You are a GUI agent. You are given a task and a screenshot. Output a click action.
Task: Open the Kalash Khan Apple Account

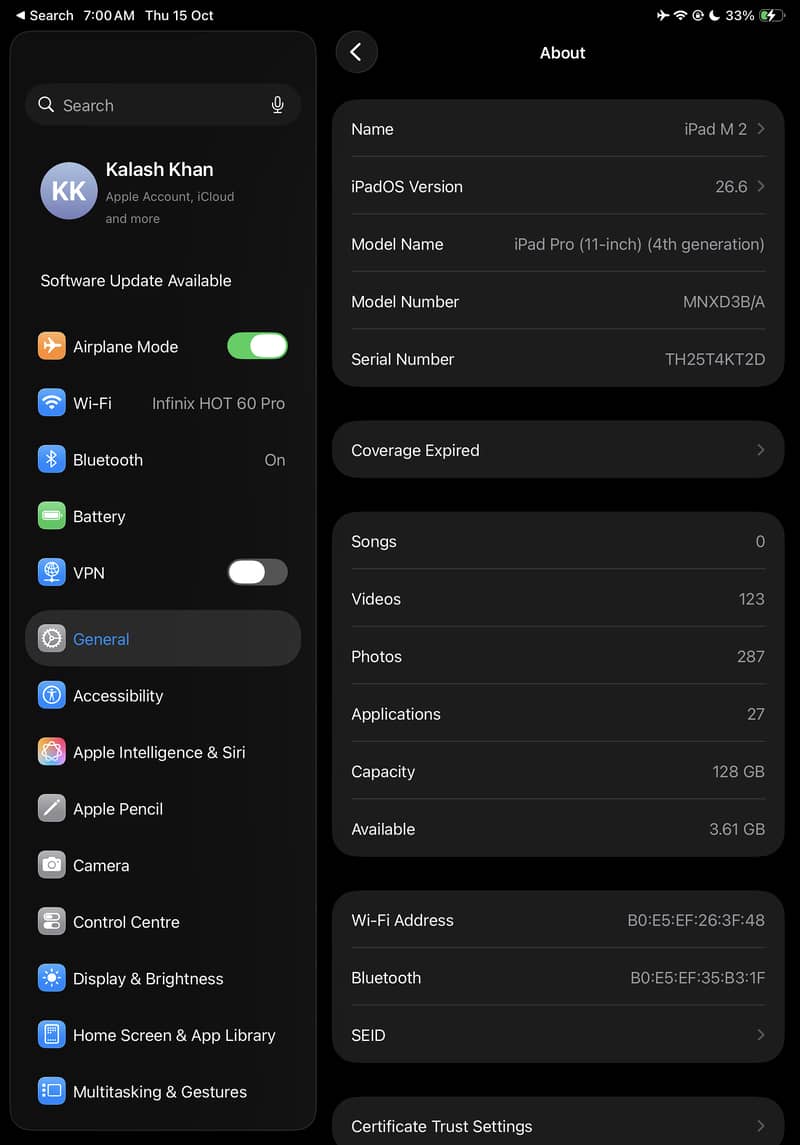point(162,191)
